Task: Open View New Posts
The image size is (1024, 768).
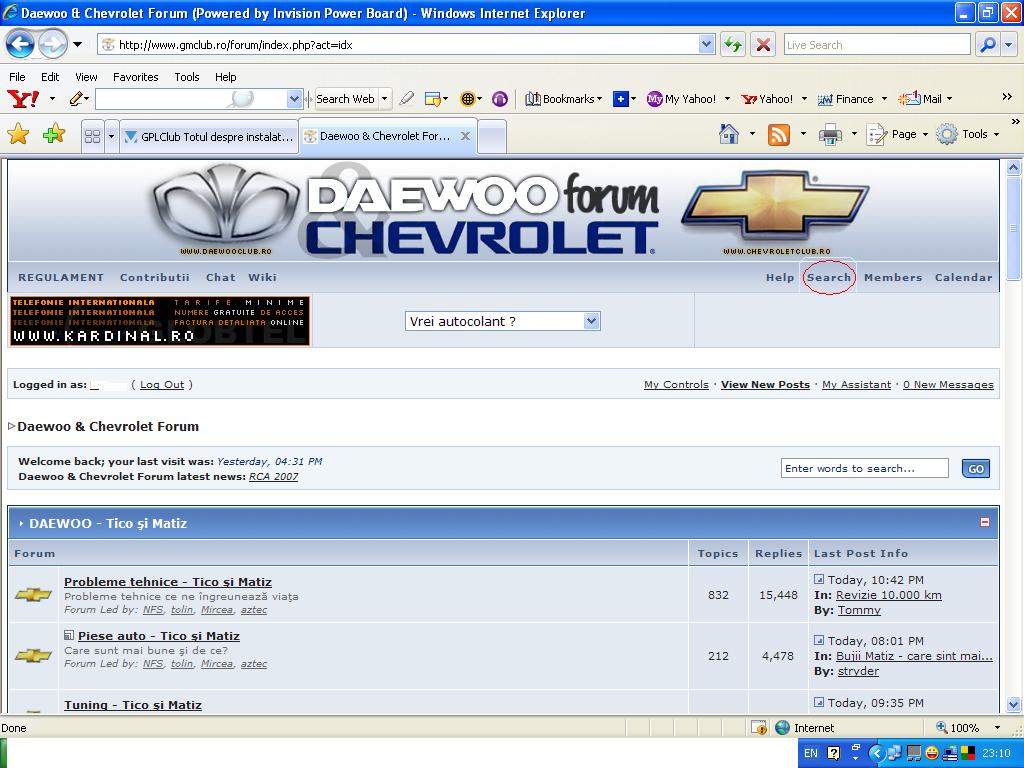Action: 765,385
